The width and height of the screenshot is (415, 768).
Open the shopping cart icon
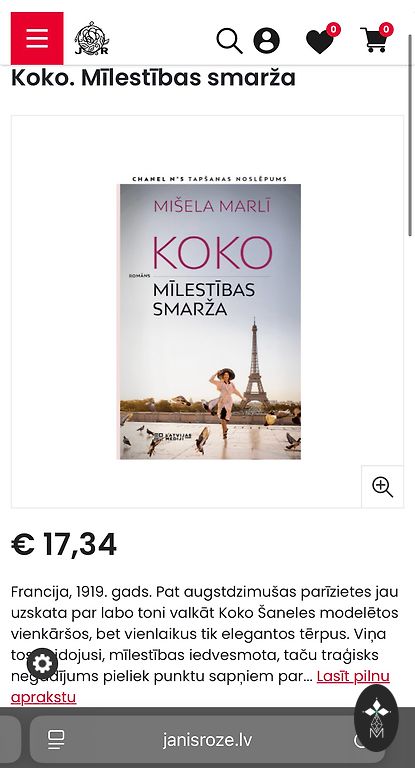pos(374,40)
